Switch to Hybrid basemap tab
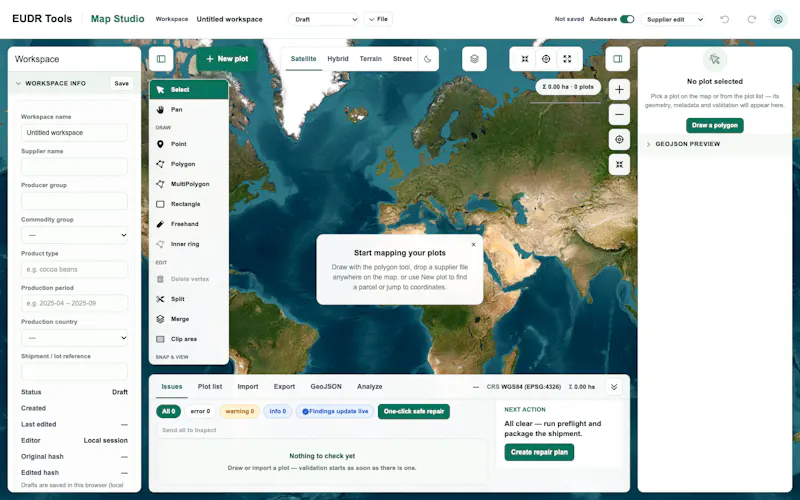Screen dimensions: 800x500 [338, 59]
